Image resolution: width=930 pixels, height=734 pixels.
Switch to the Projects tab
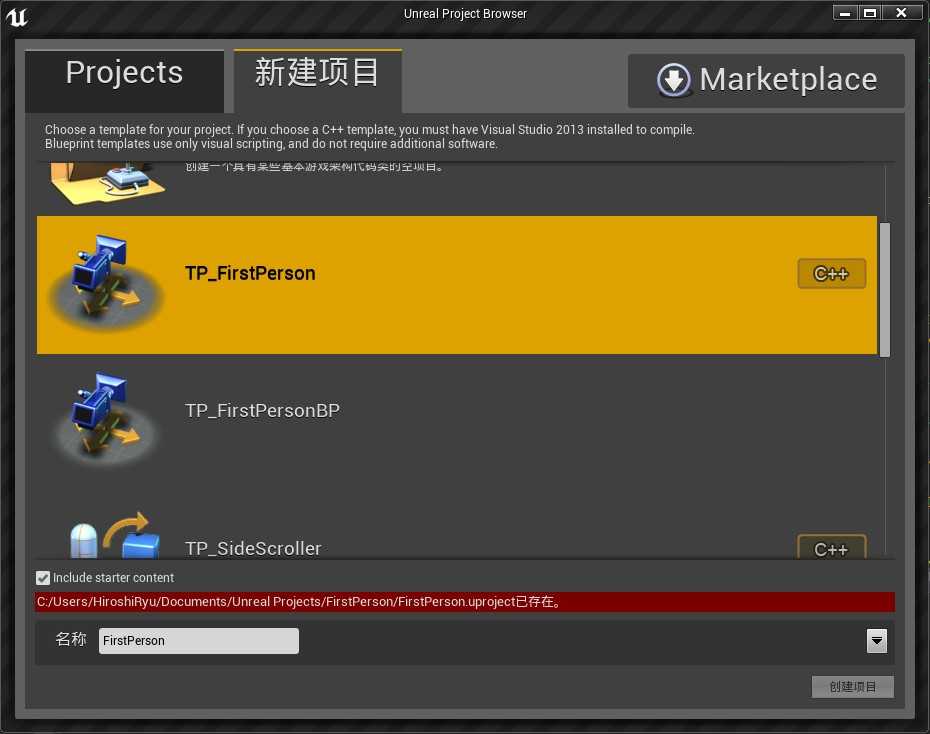click(x=125, y=81)
